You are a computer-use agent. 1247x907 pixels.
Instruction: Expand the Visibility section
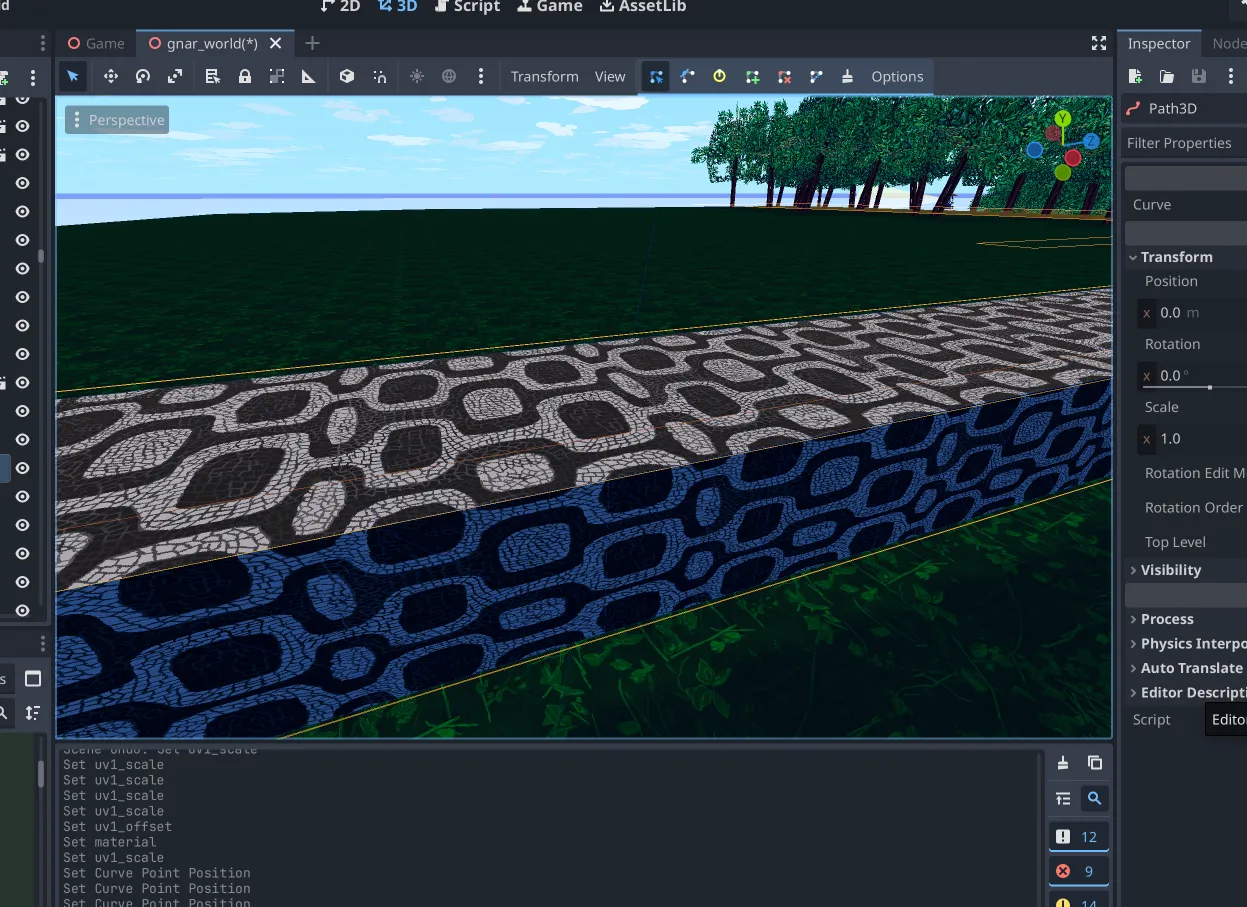[x=1185, y=570]
